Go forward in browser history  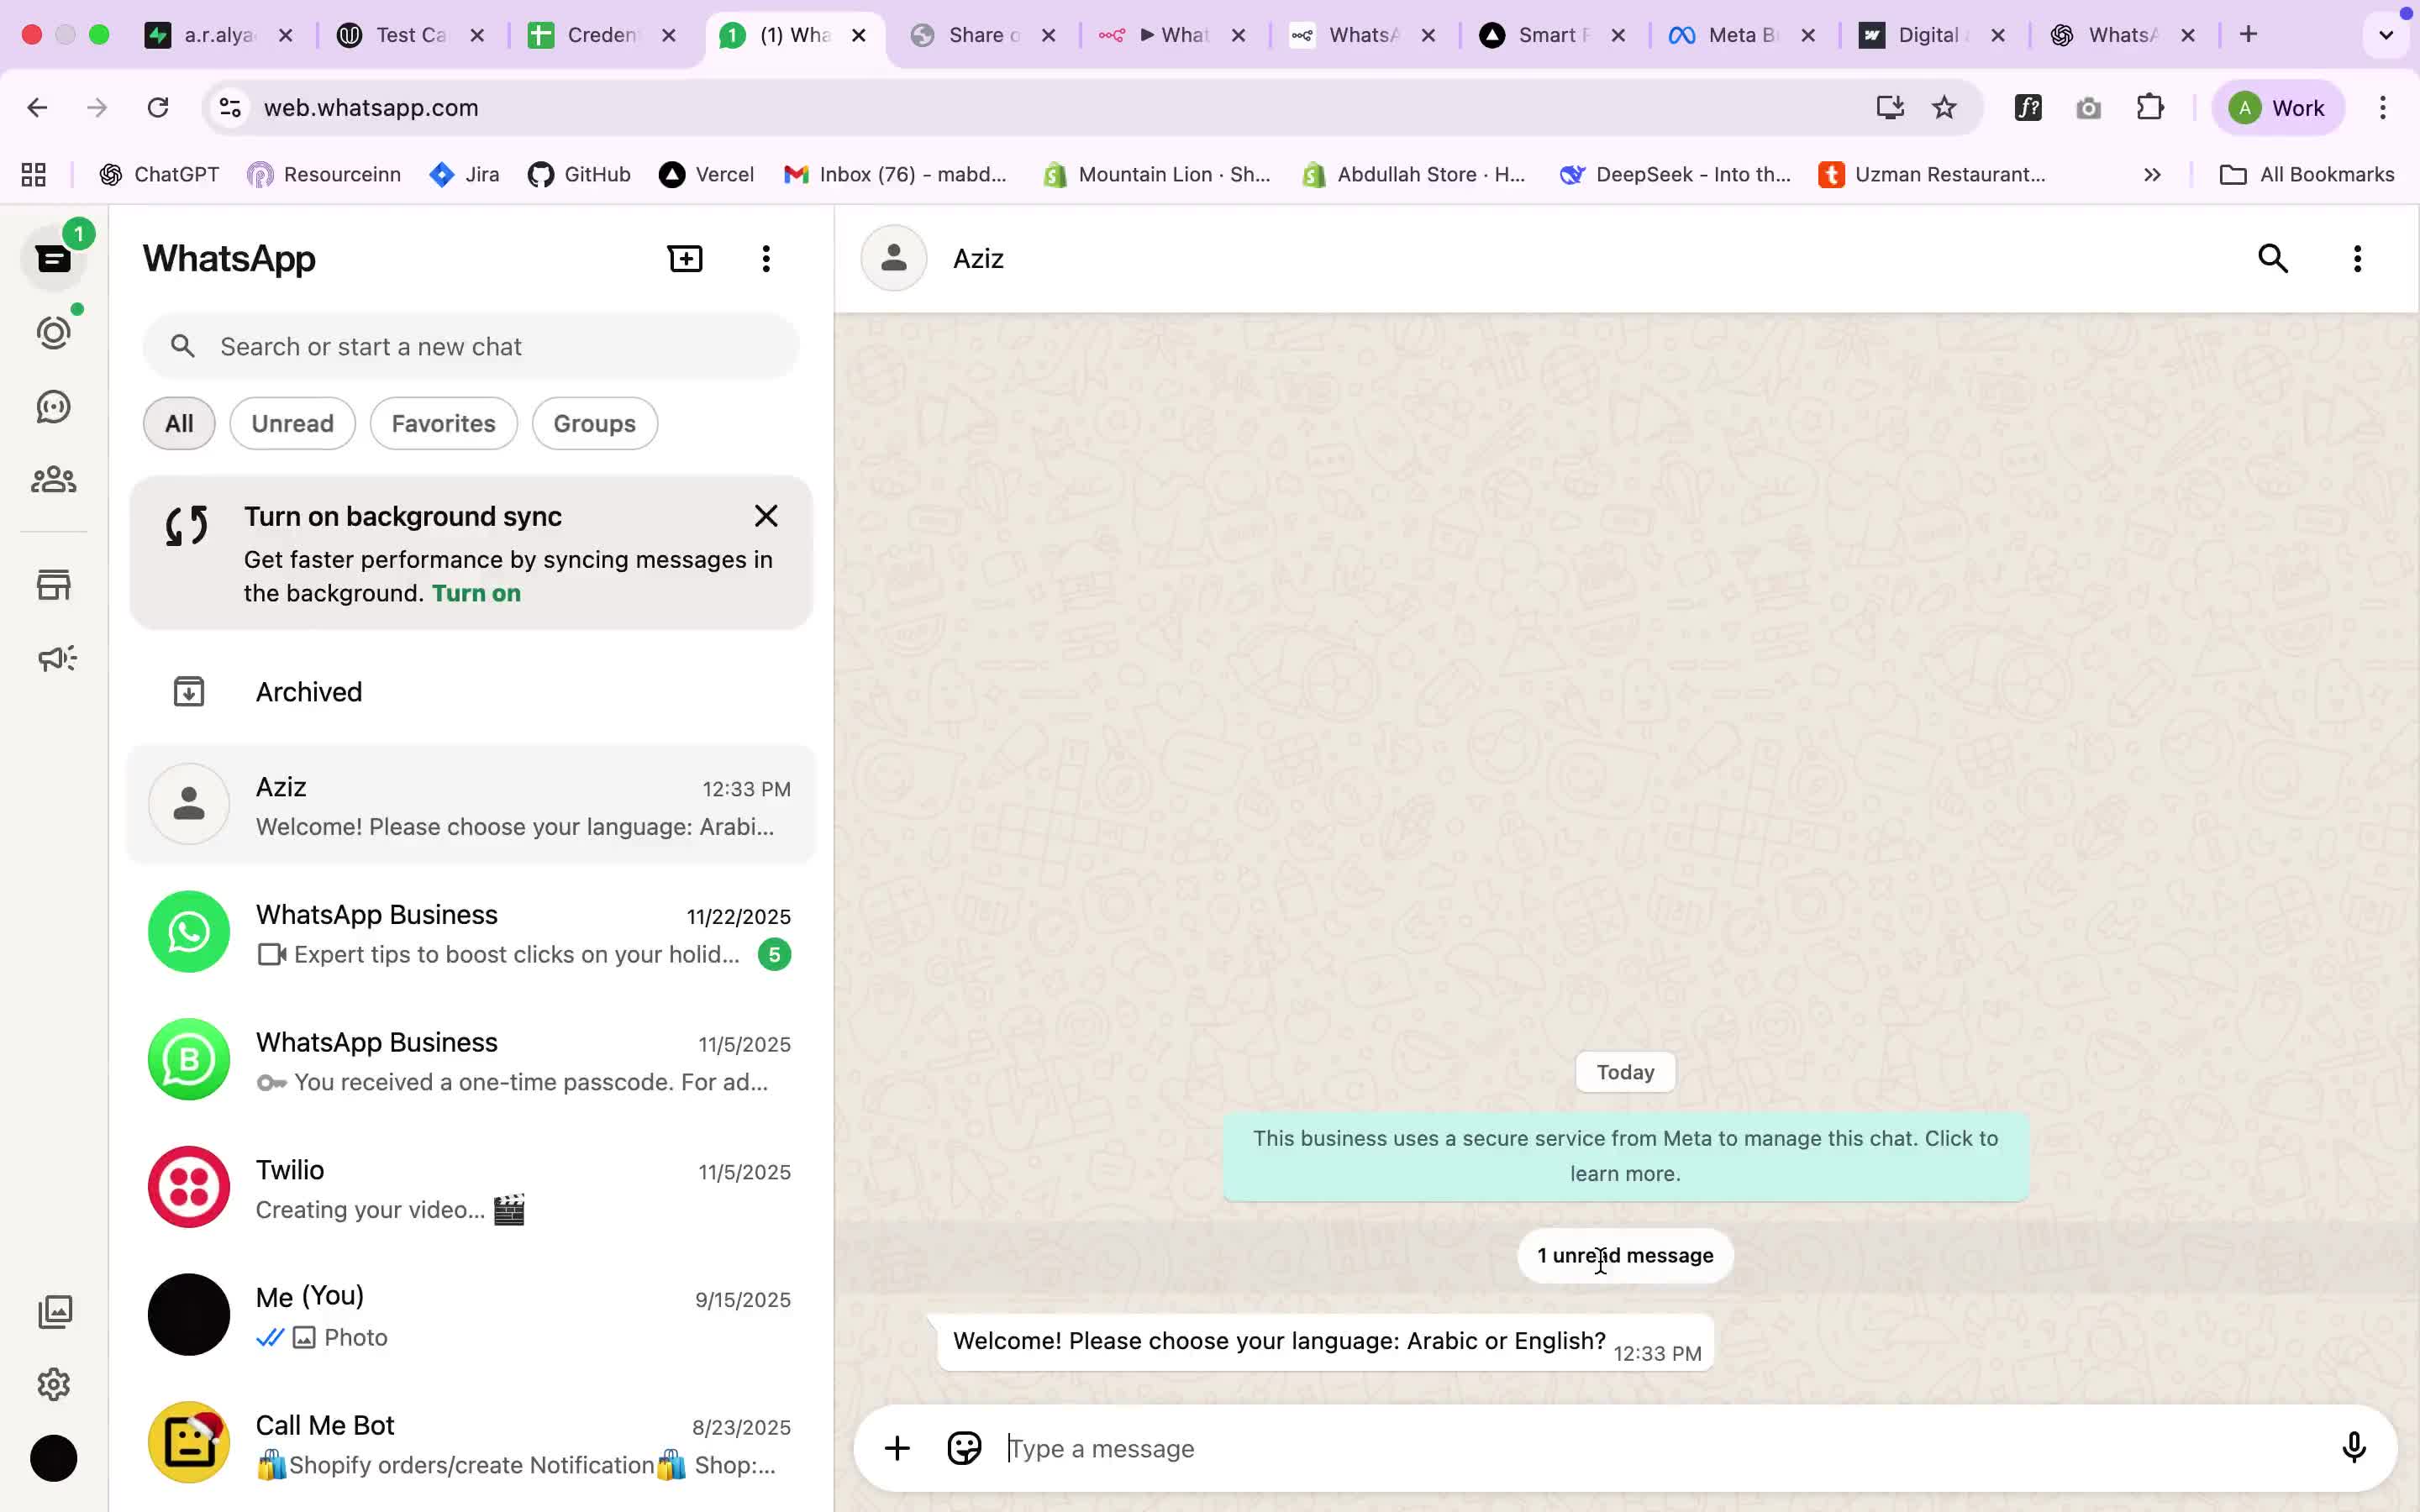pos(97,107)
